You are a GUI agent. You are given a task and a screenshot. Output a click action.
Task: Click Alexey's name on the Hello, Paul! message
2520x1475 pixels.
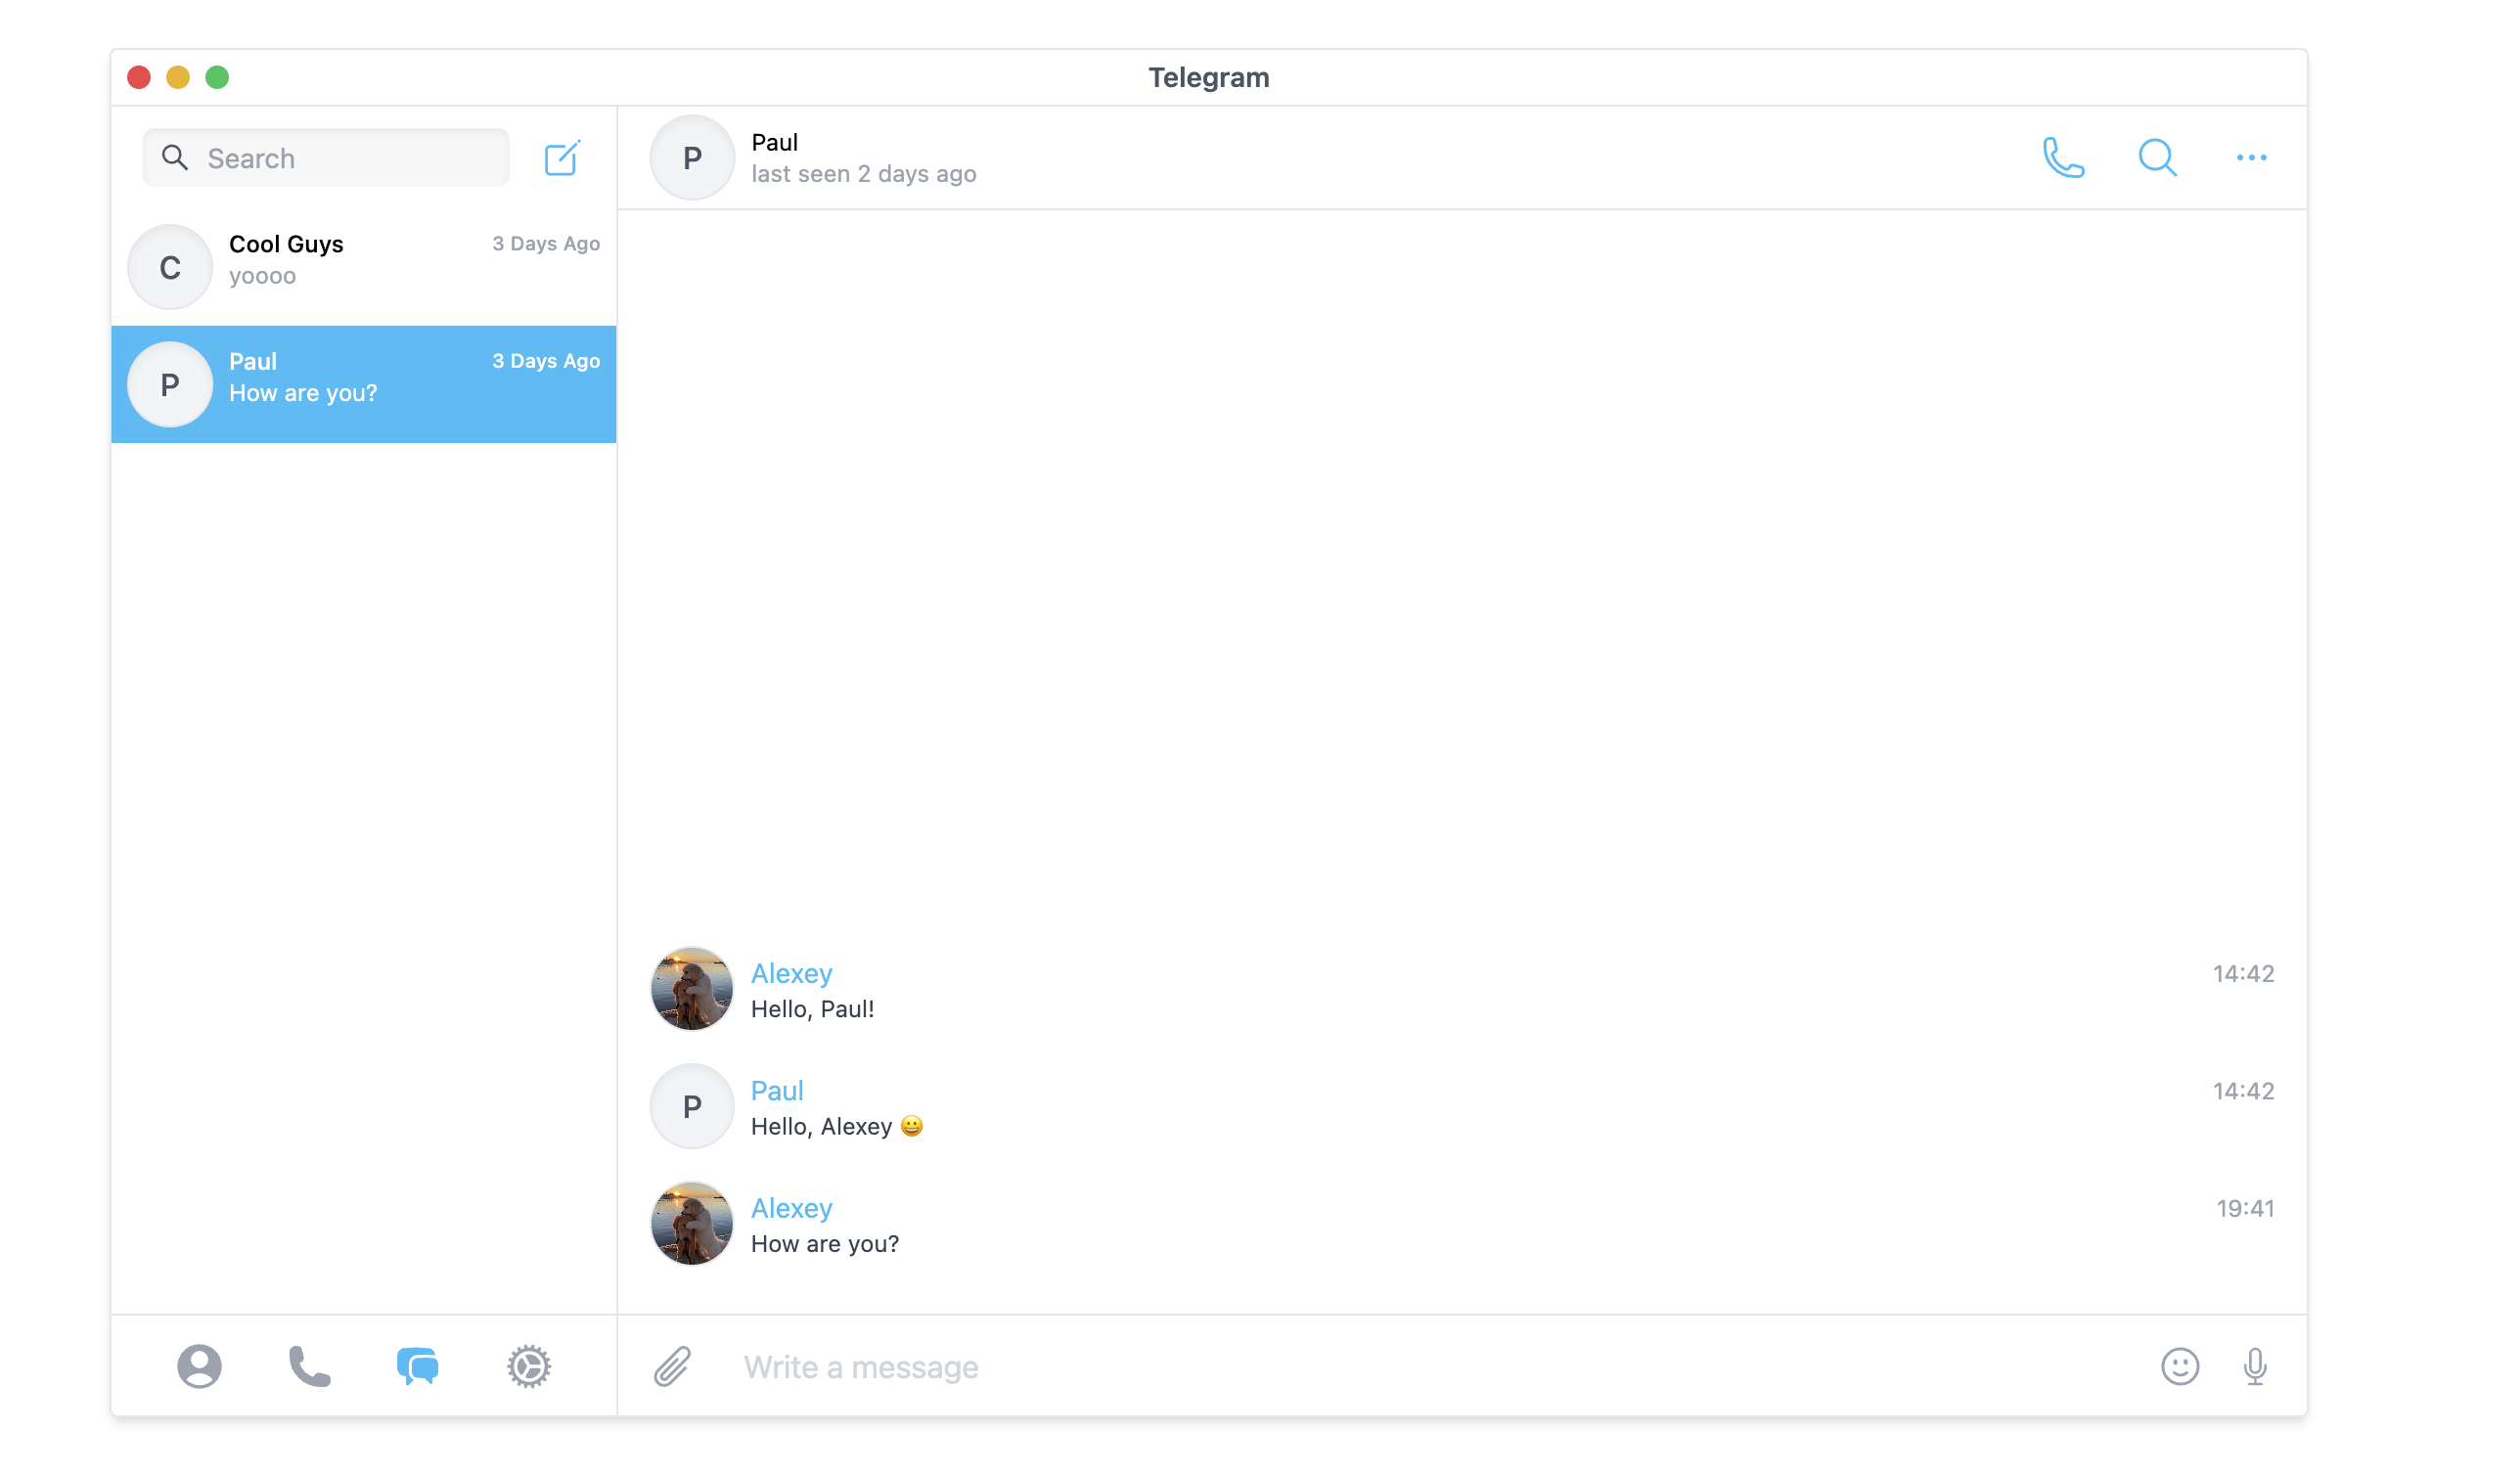pyautogui.click(x=791, y=973)
